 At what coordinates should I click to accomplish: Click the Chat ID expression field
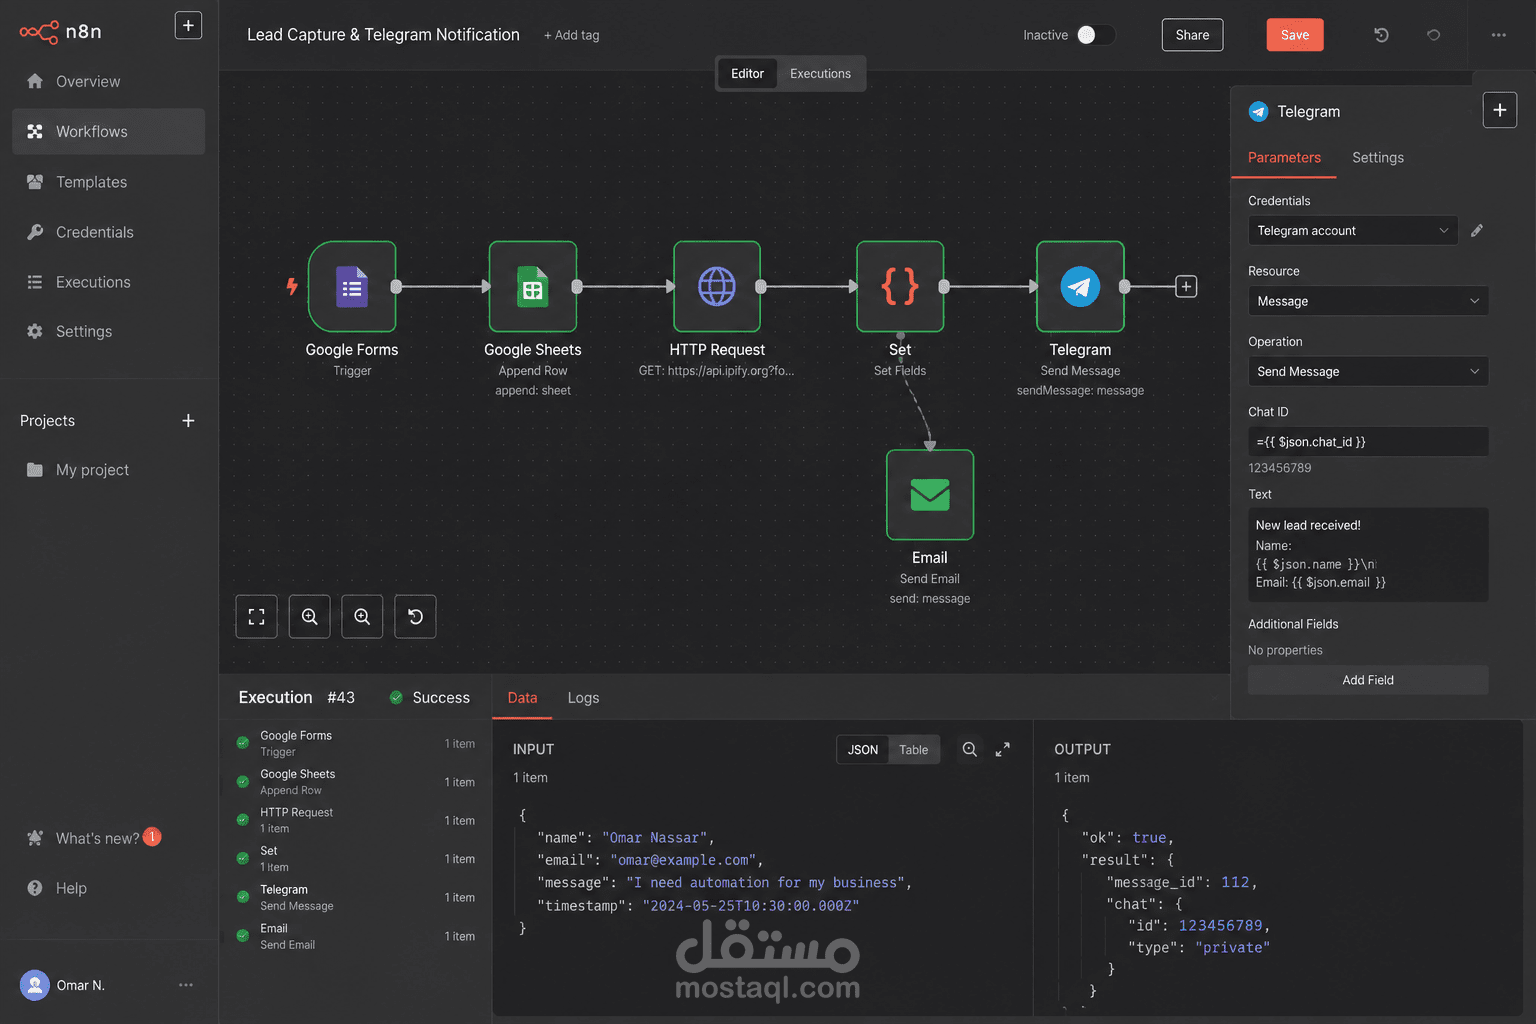click(x=1368, y=442)
